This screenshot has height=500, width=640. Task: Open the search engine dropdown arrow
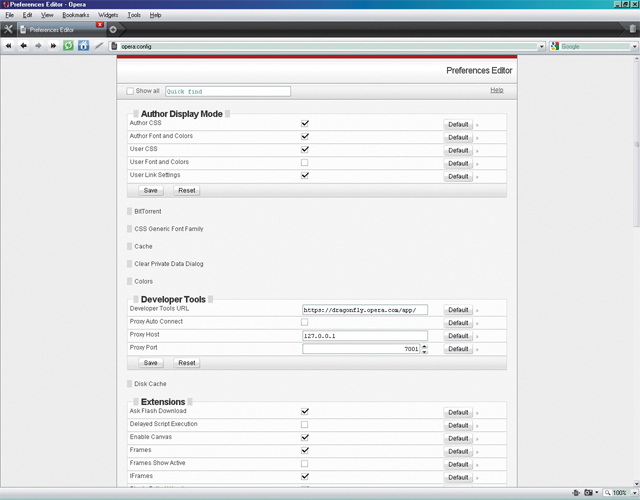(635, 47)
